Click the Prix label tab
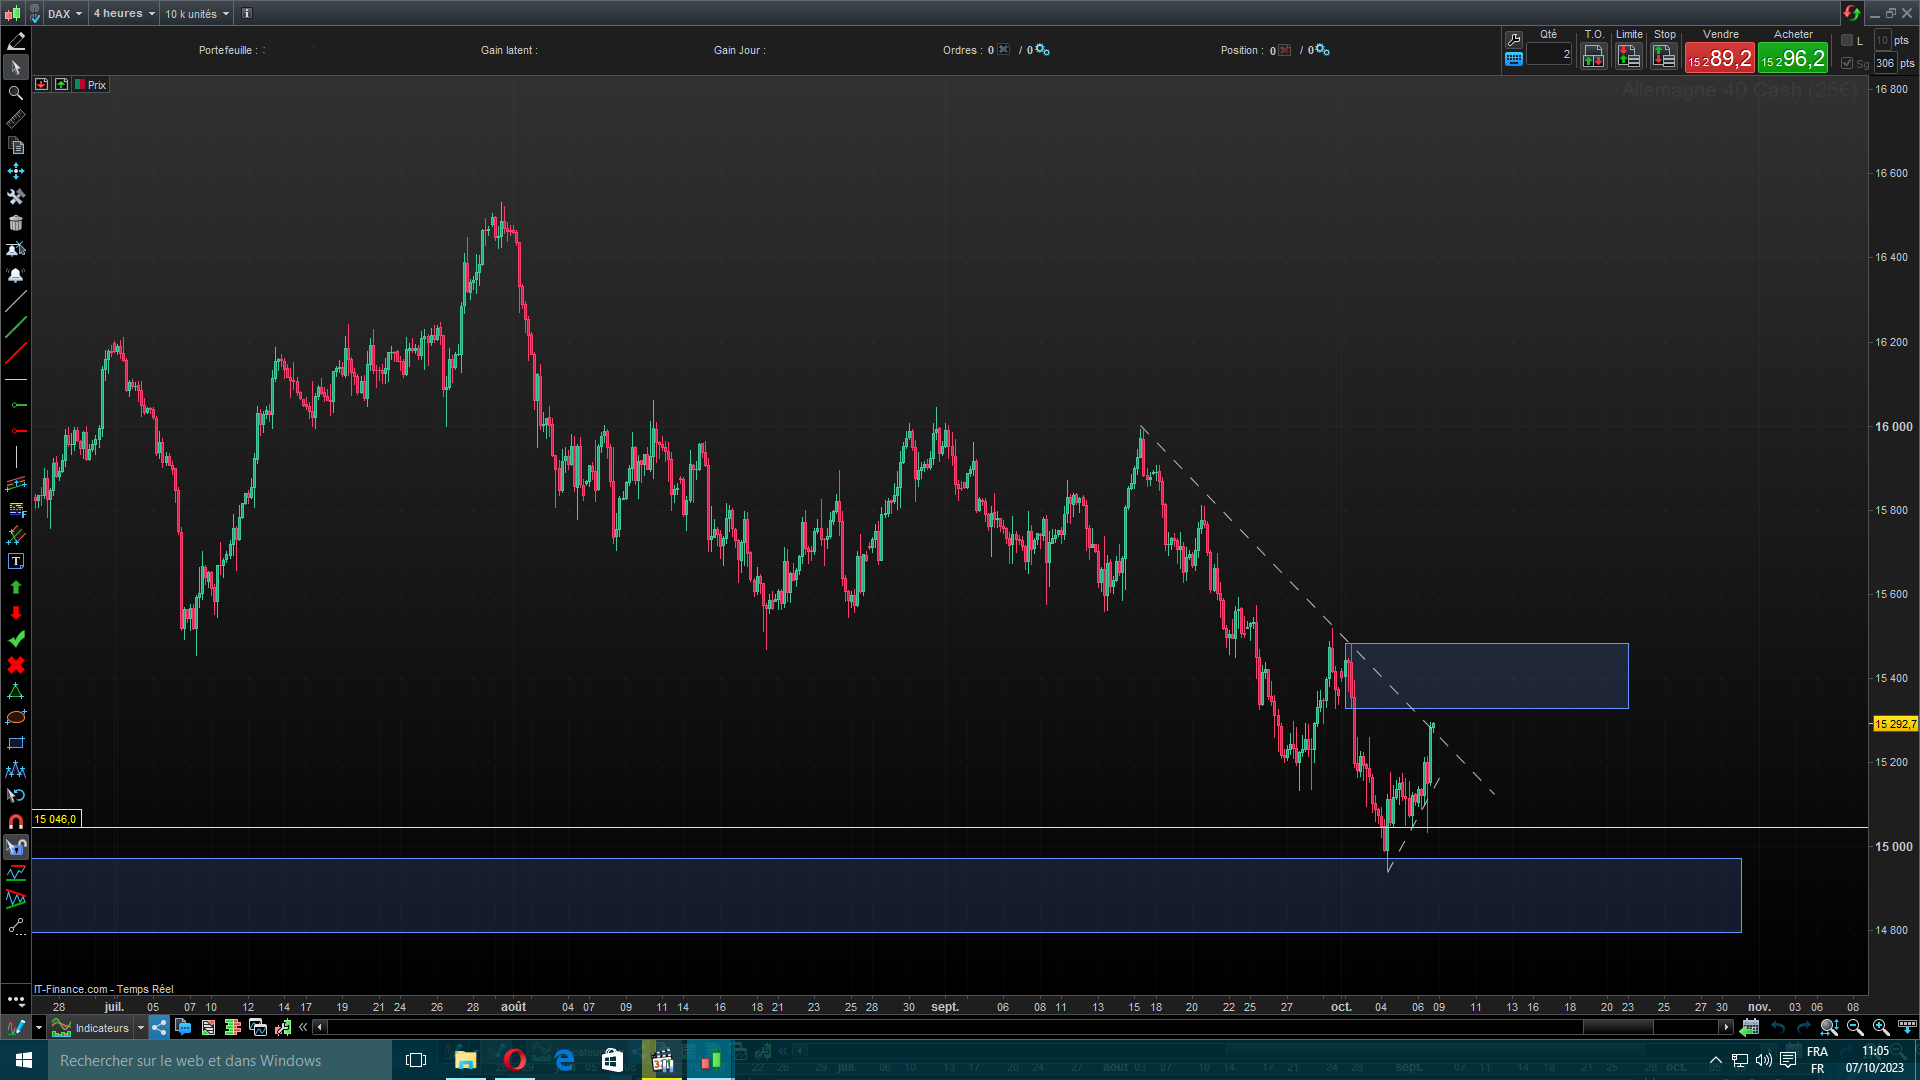 point(97,85)
